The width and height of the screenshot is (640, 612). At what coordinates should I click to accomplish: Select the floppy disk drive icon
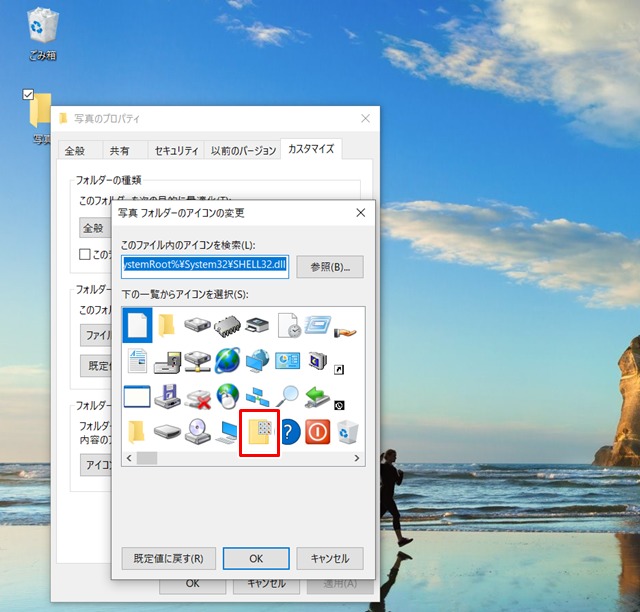(167, 396)
